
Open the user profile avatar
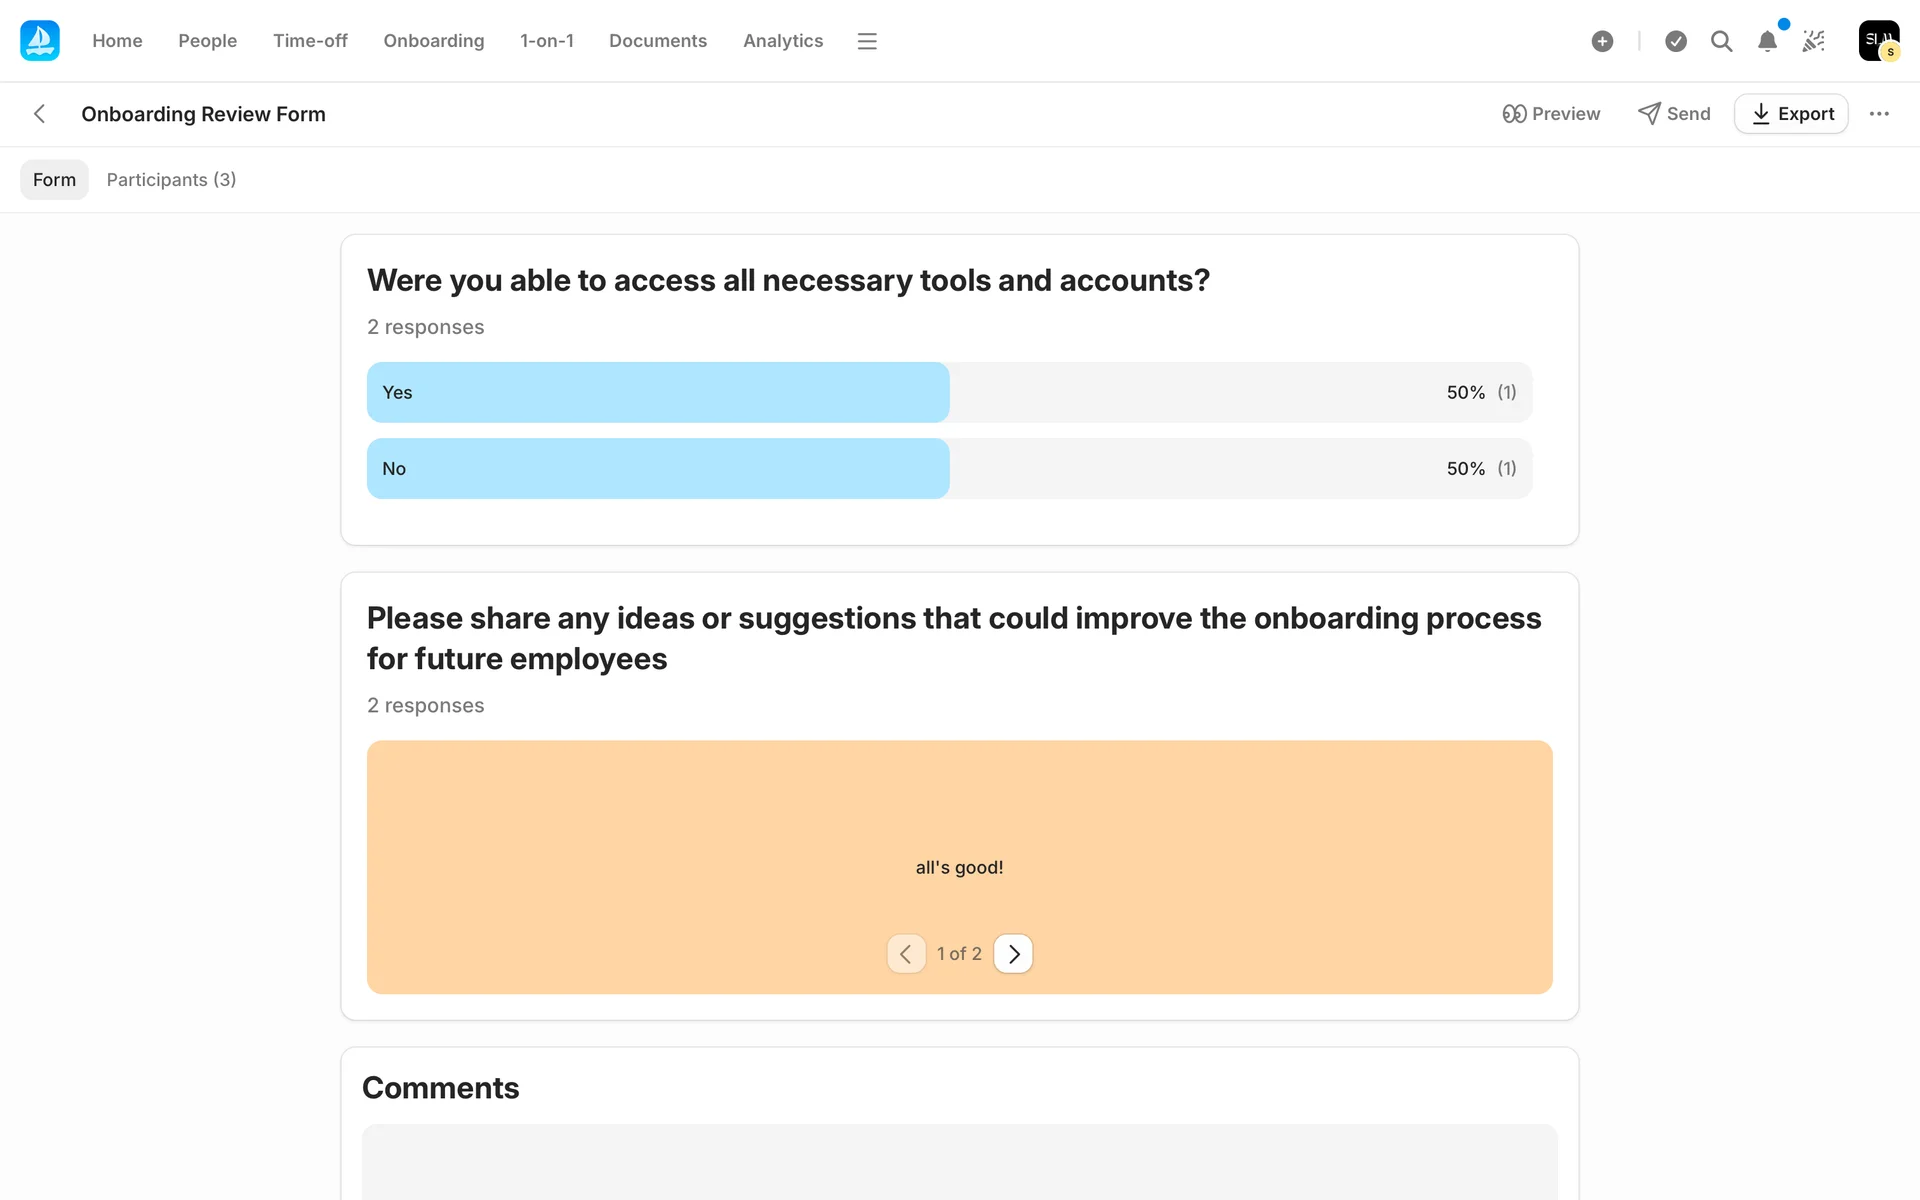[1878, 41]
